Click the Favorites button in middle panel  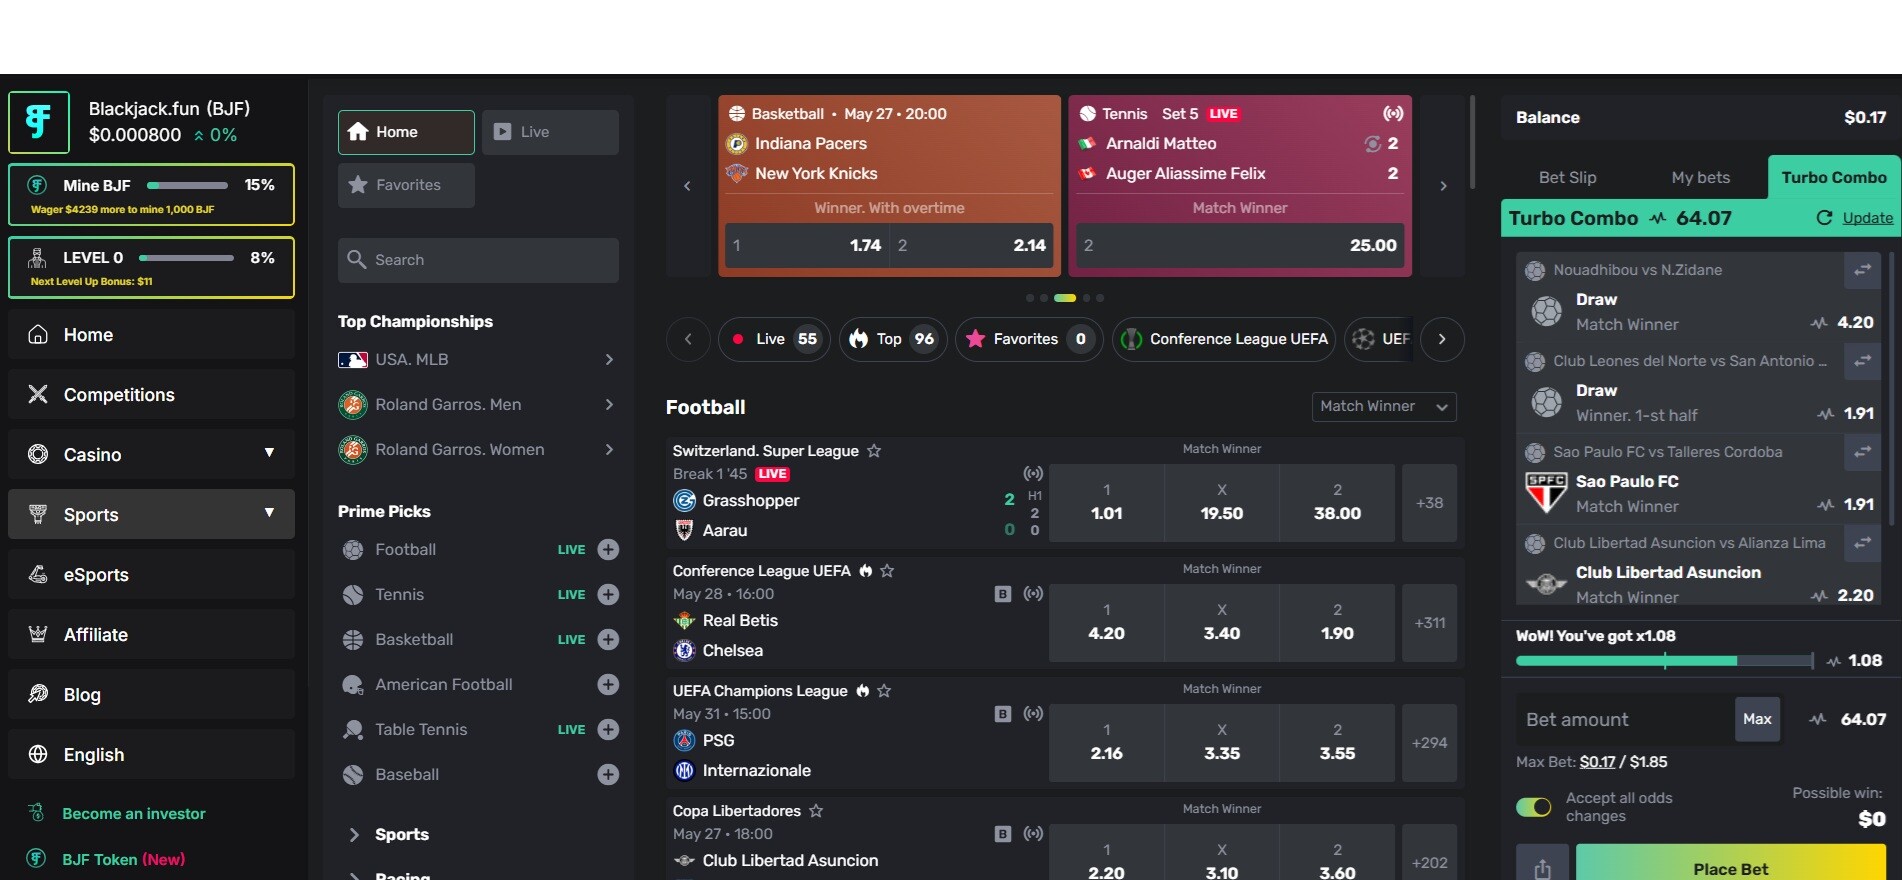tap(406, 185)
